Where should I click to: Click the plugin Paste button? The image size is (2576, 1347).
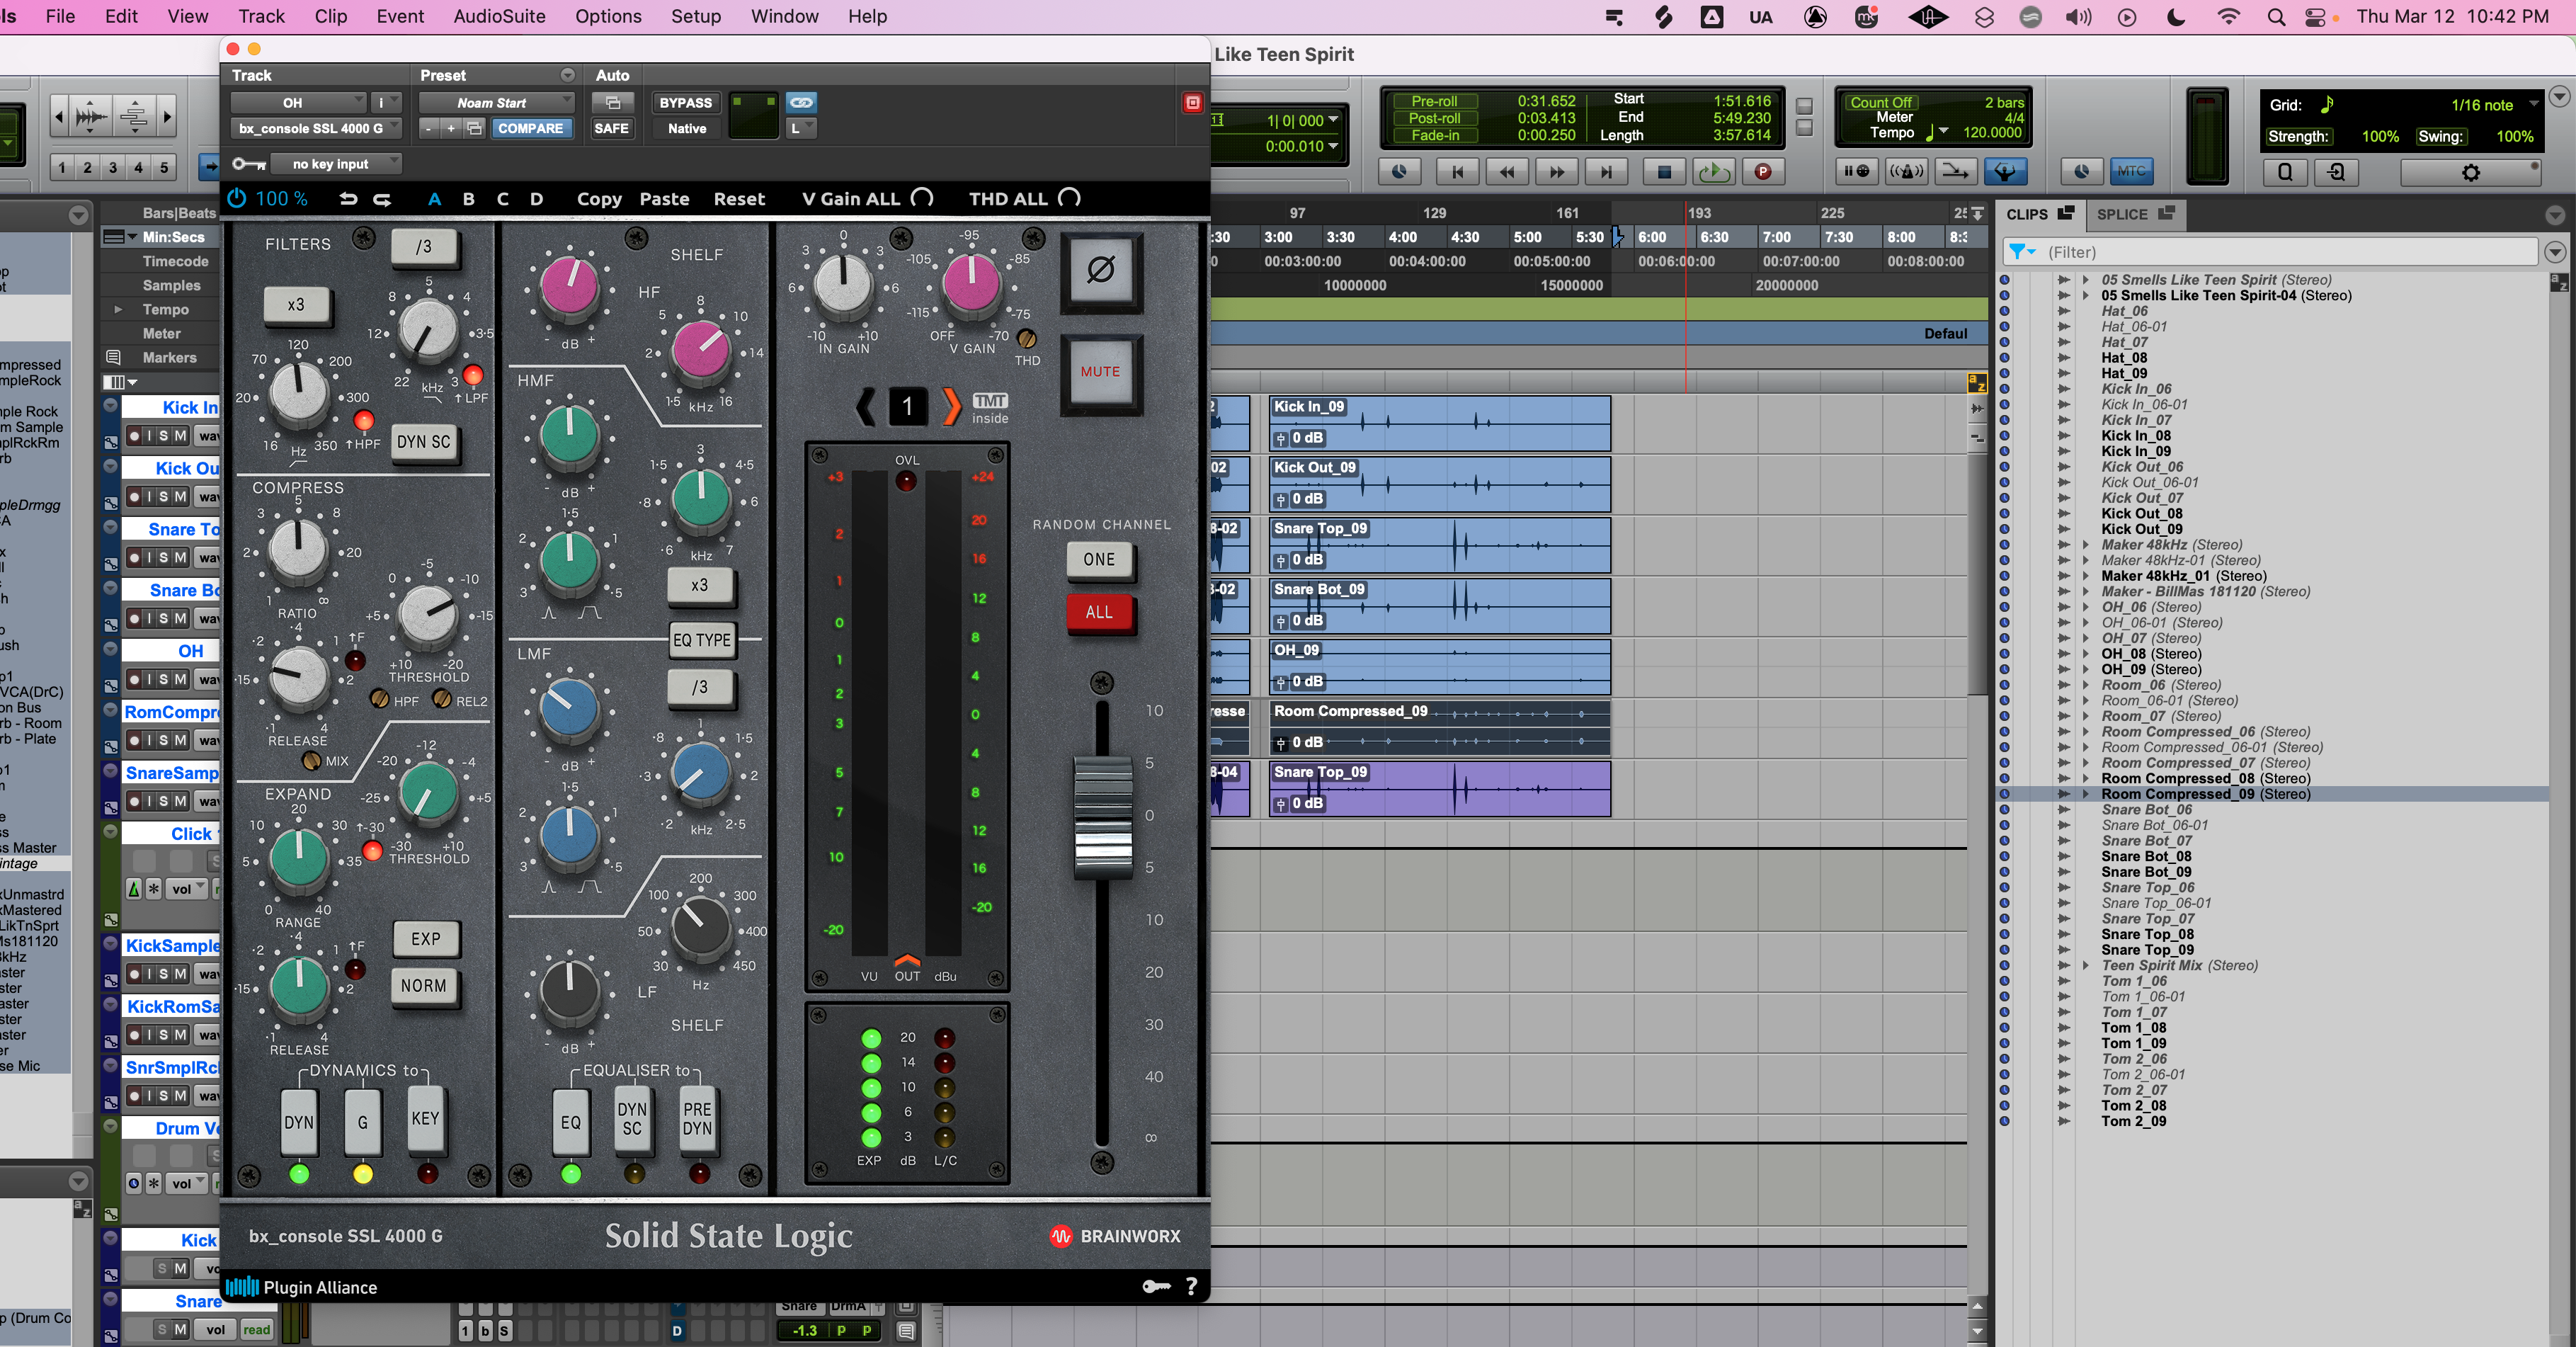[x=664, y=199]
